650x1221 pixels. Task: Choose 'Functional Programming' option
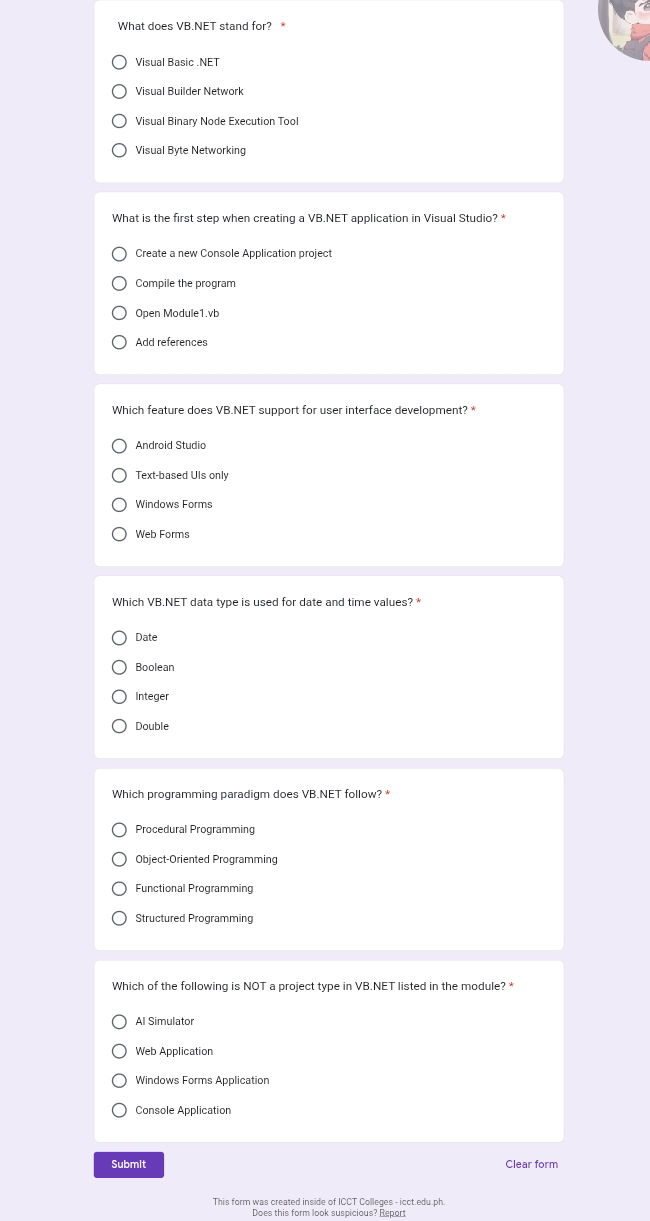tap(119, 889)
